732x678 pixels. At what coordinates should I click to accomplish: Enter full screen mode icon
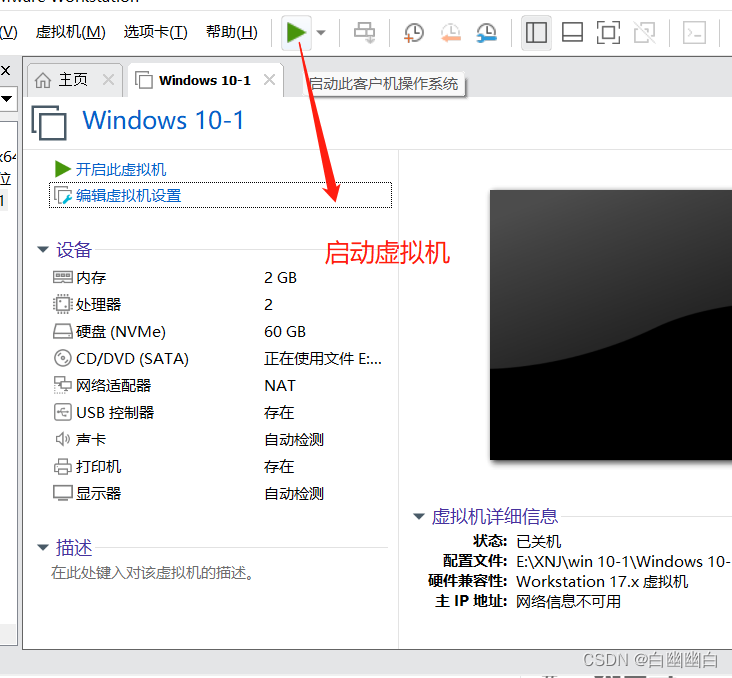(x=608, y=33)
